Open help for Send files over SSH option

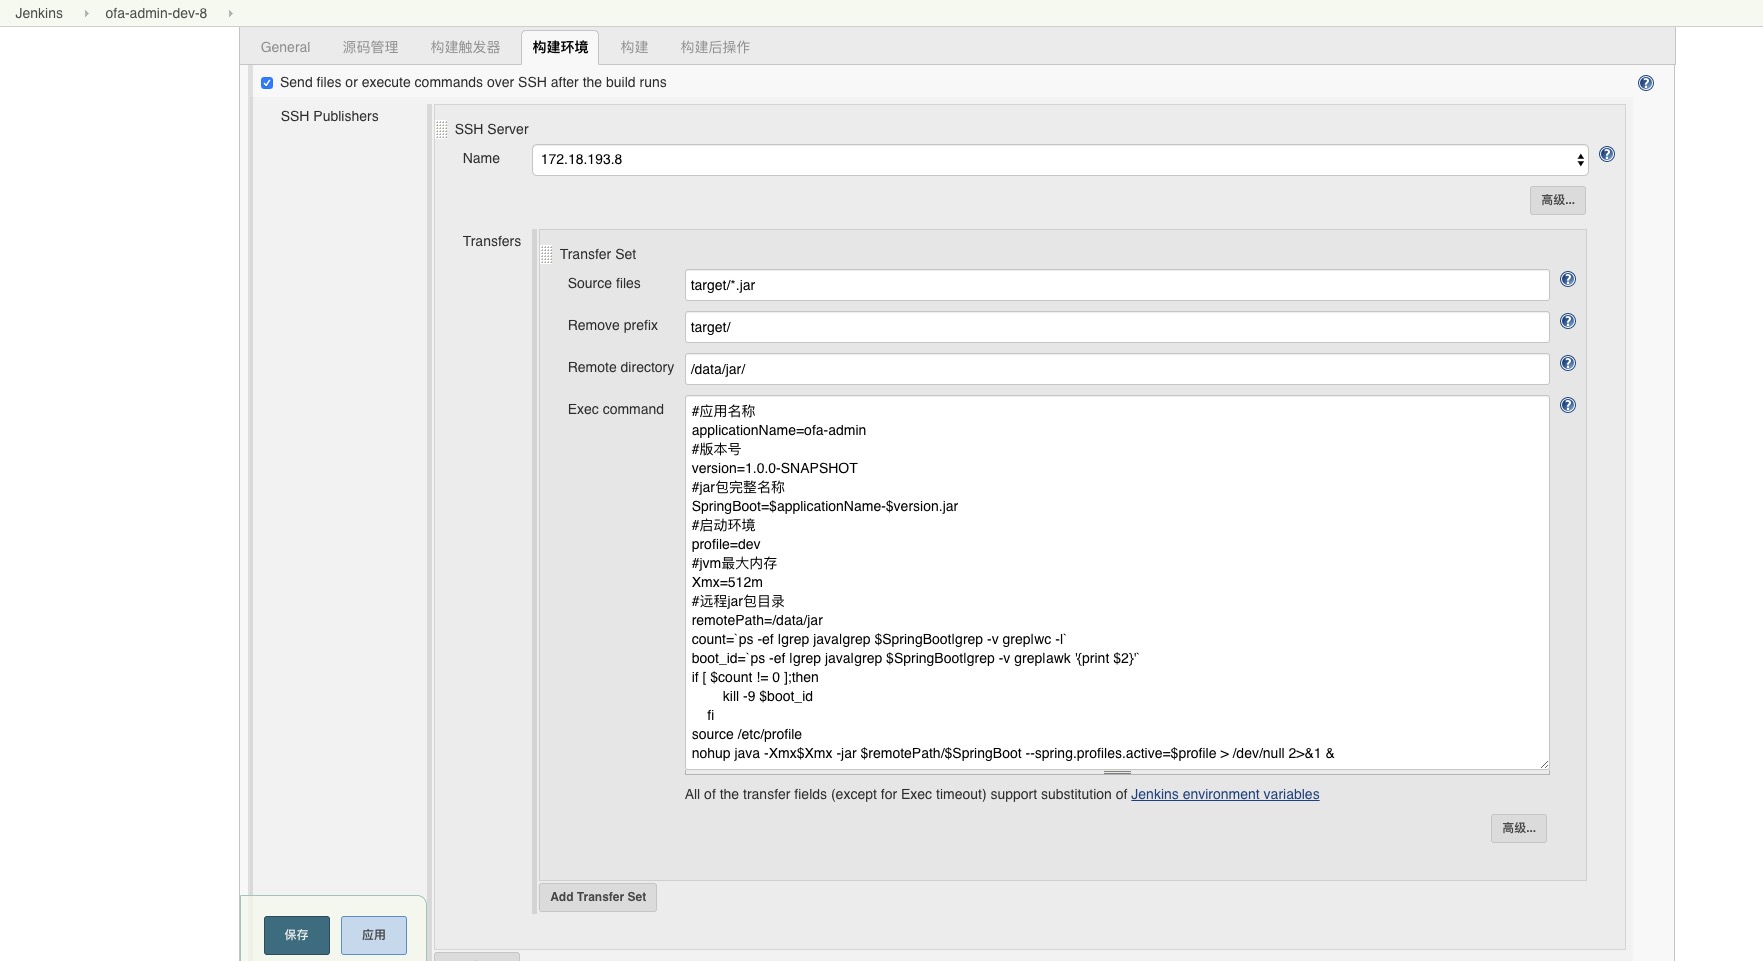pos(1646,83)
